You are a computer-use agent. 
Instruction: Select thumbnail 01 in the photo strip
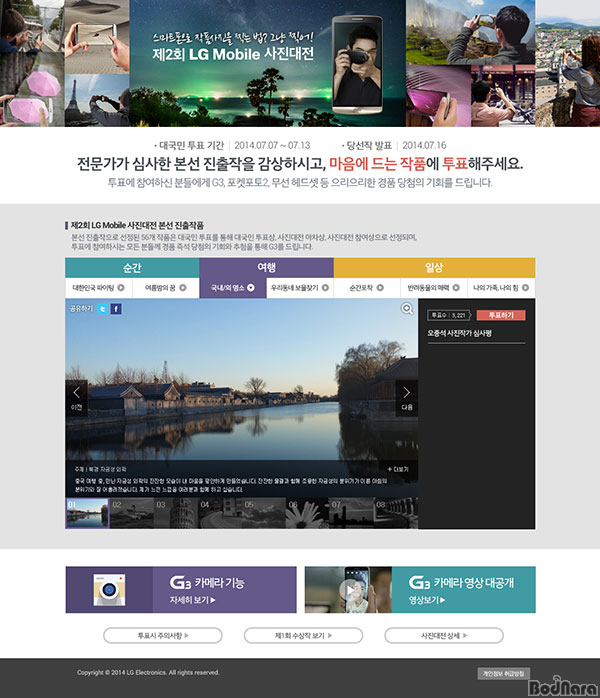coord(87,513)
